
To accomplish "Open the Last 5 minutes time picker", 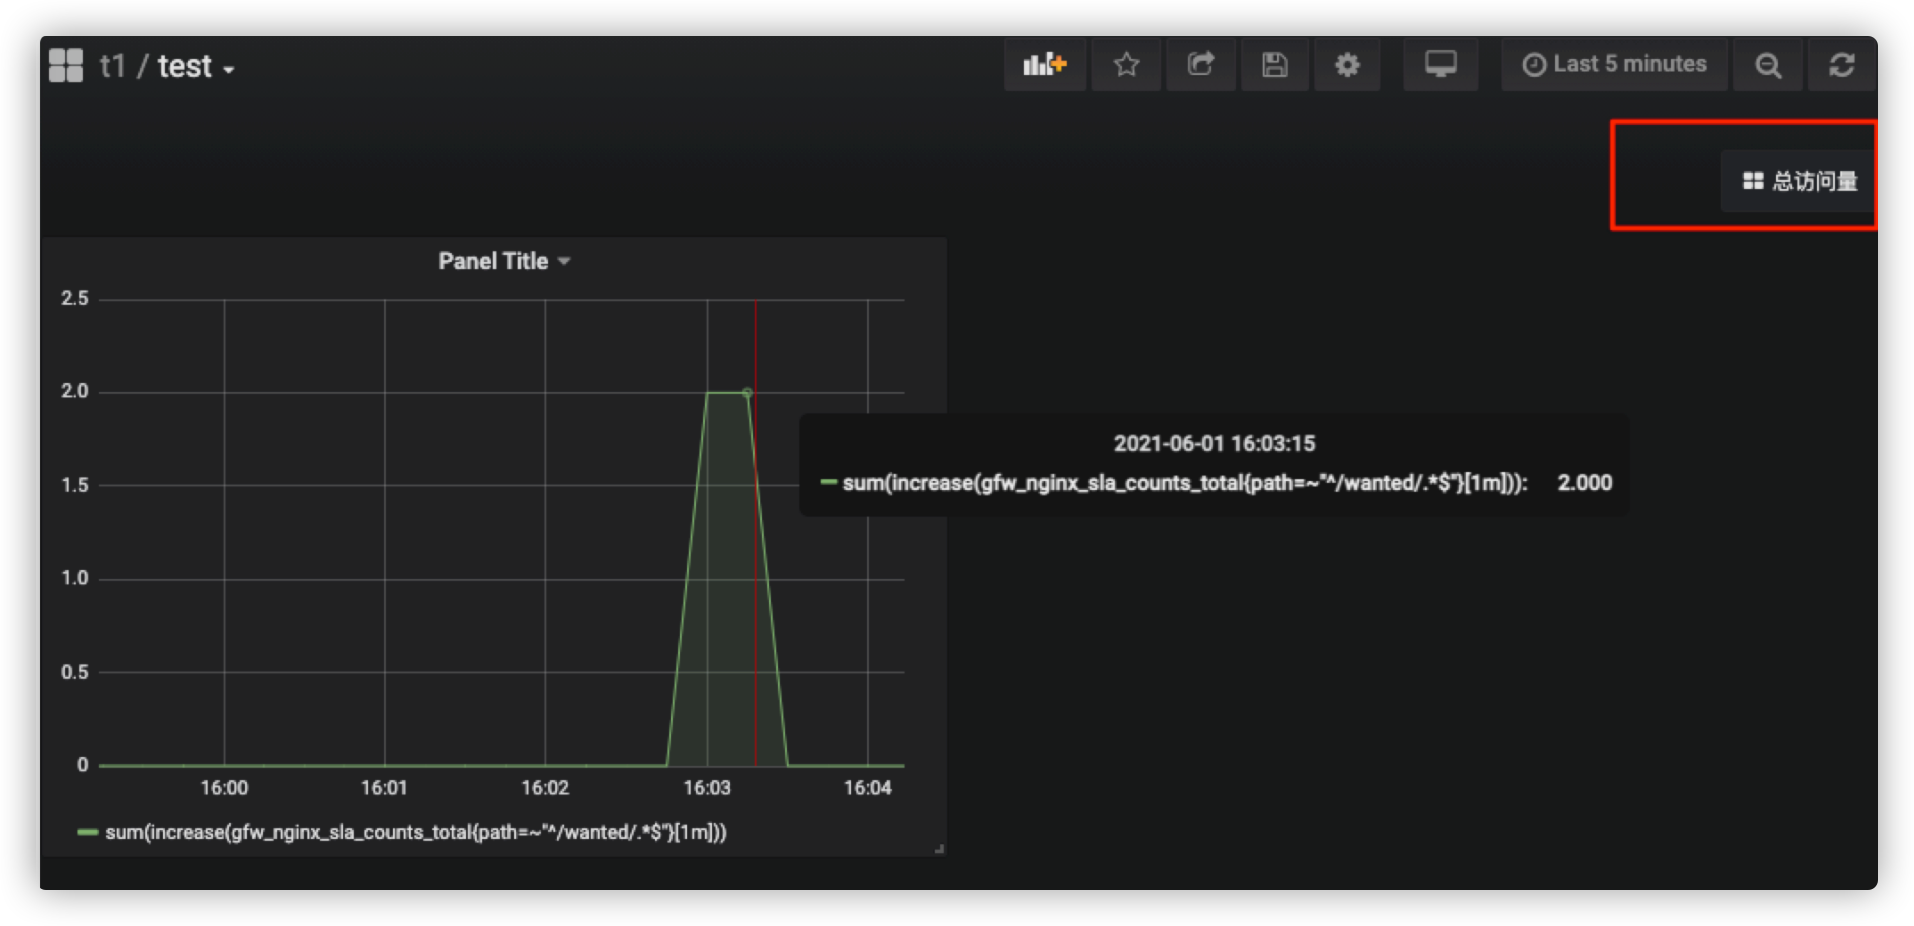I will [x=1614, y=65].
